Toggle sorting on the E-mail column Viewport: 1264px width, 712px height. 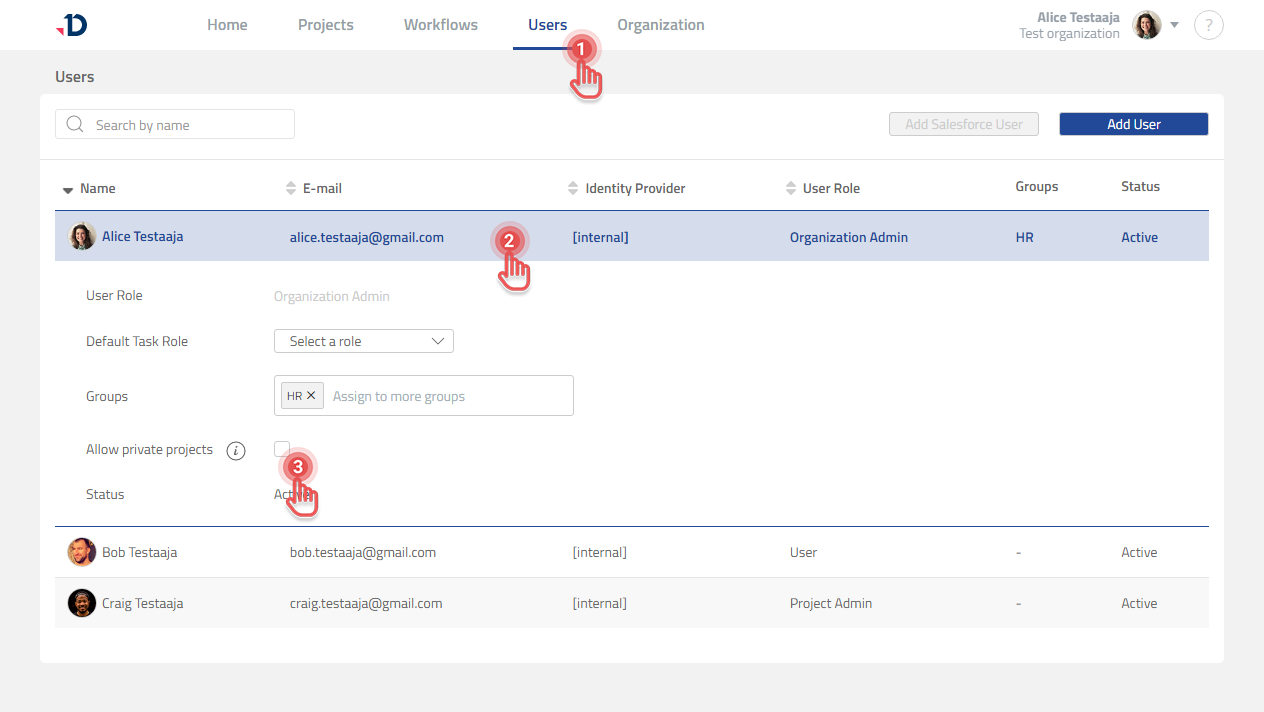pos(290,188)
